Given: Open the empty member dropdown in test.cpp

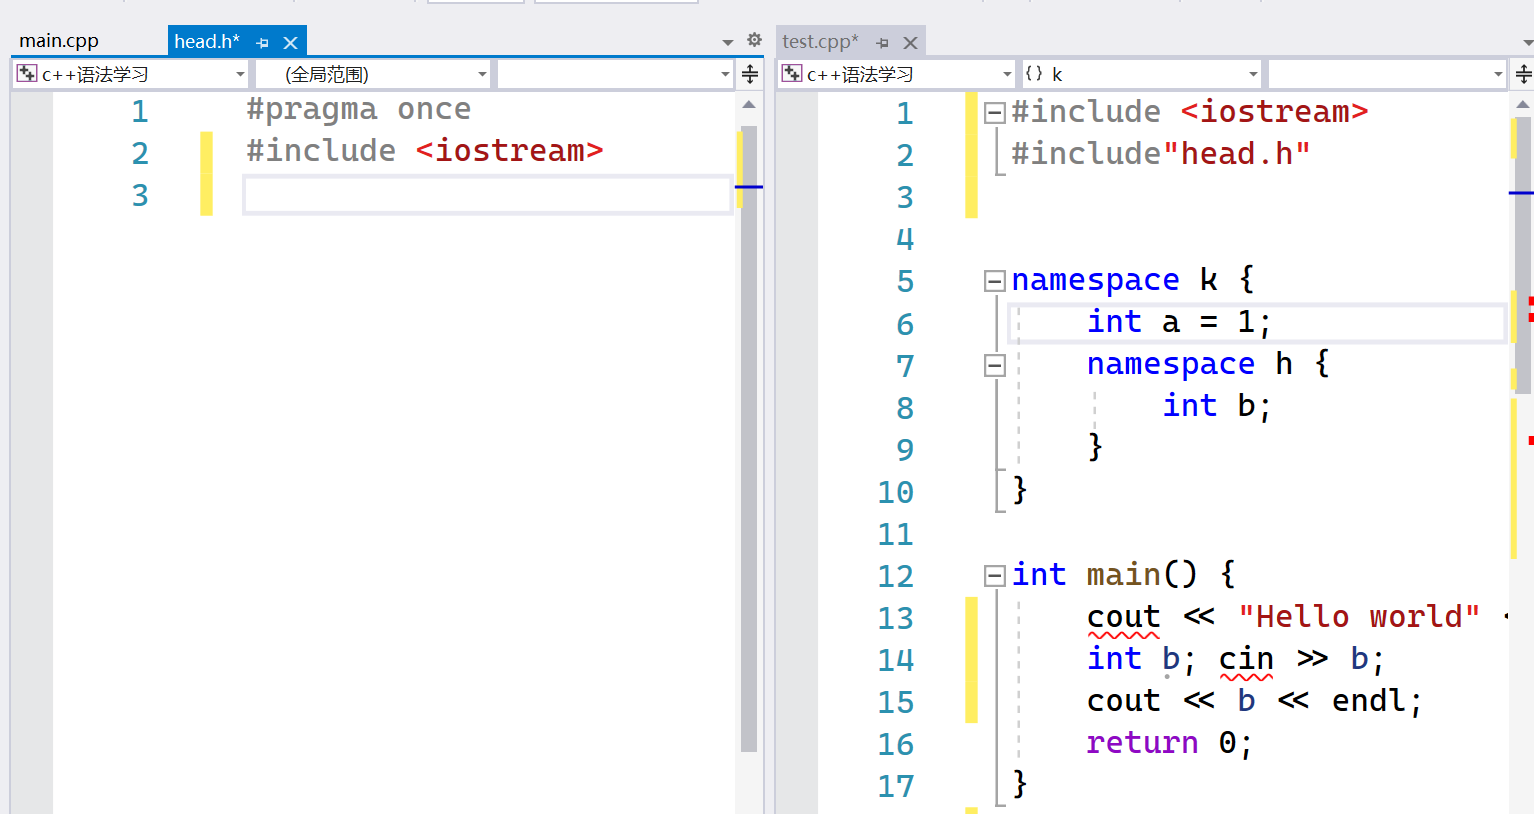Looking at the screenshot, I should tap(1387, 74).
